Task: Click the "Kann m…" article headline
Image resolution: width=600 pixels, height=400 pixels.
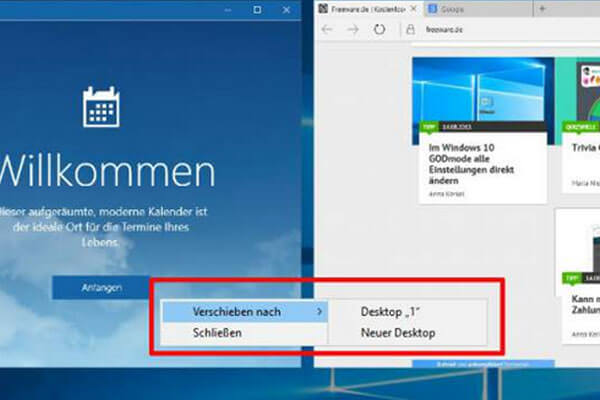Action: [x=585, y=304]
